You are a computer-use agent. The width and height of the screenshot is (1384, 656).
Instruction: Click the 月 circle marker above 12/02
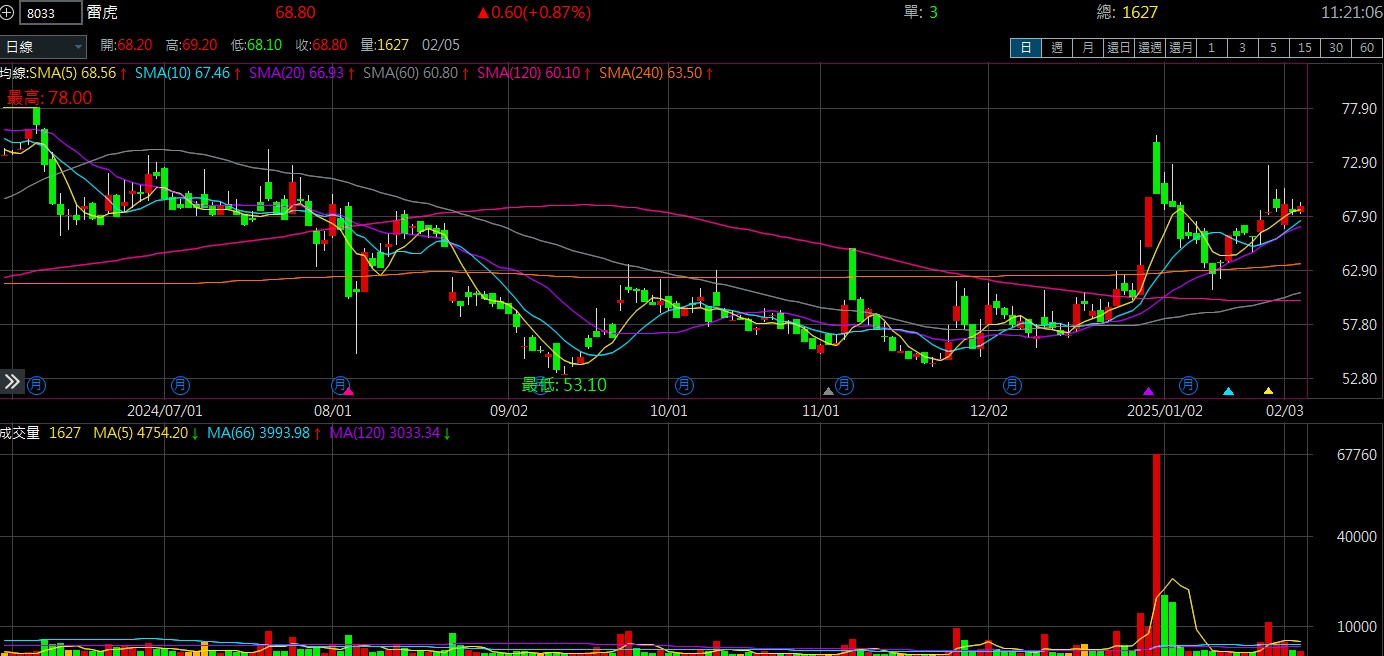(x=1012, y=383)
